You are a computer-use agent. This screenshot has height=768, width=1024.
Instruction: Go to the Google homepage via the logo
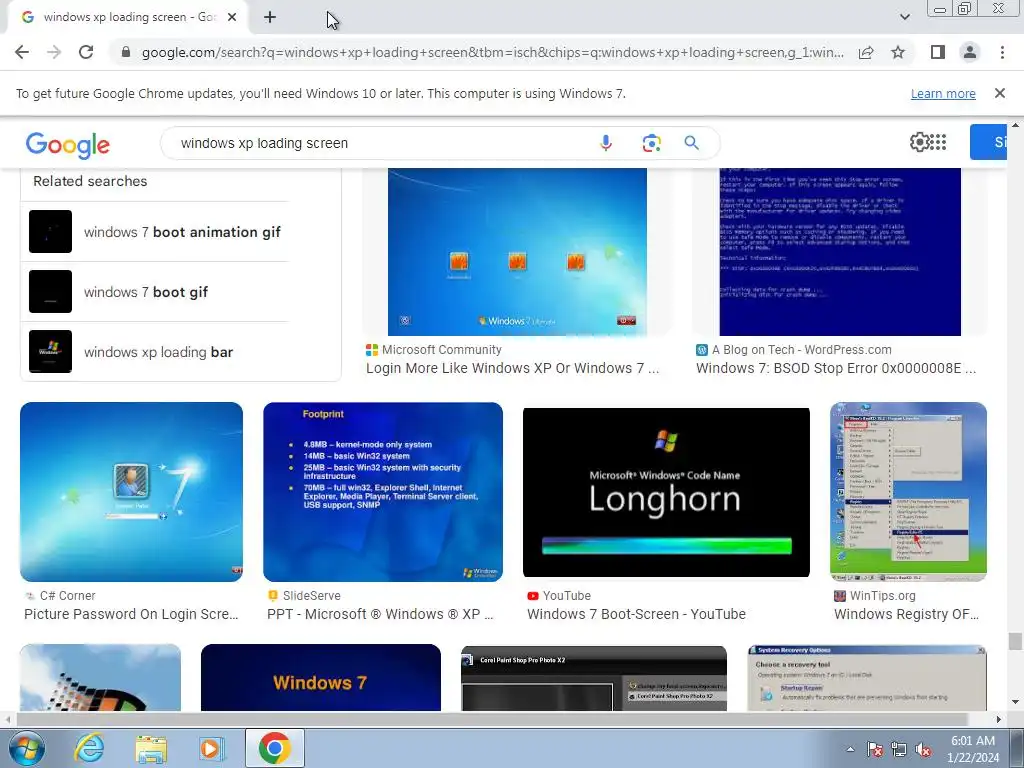coord(68,144)
